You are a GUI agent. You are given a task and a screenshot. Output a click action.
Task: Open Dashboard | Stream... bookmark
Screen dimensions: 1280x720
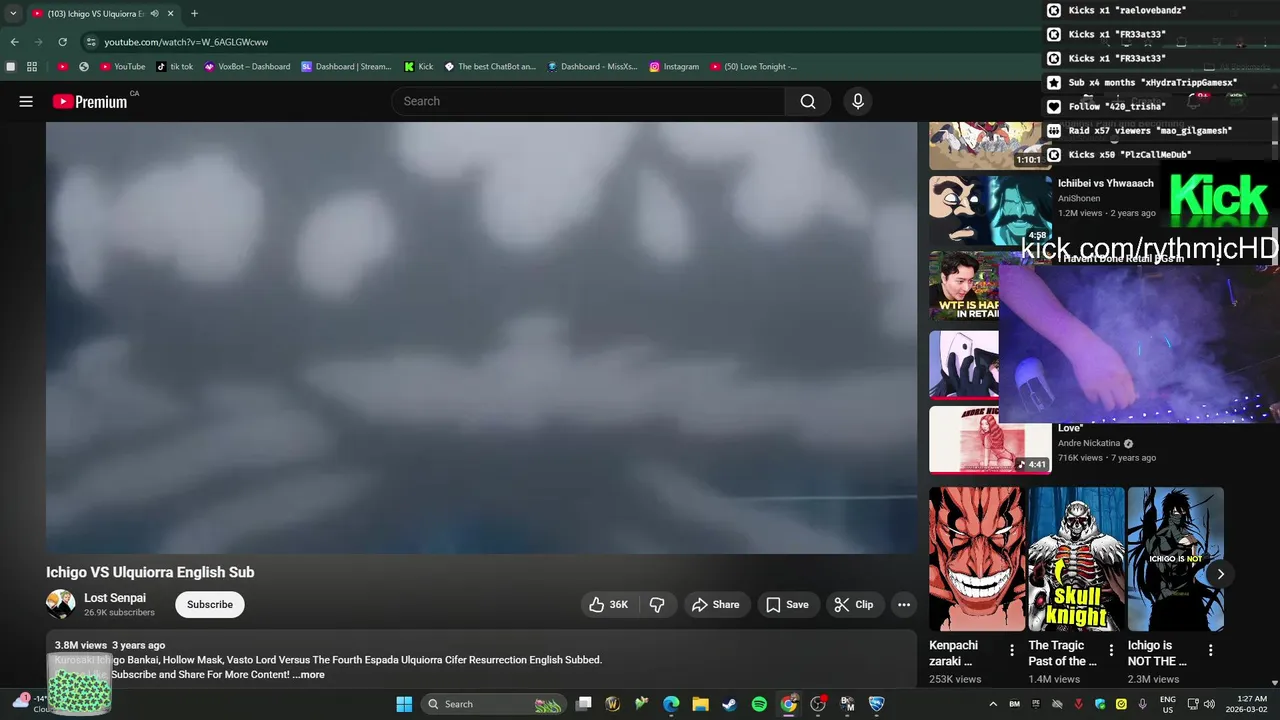tap(347, 67)
